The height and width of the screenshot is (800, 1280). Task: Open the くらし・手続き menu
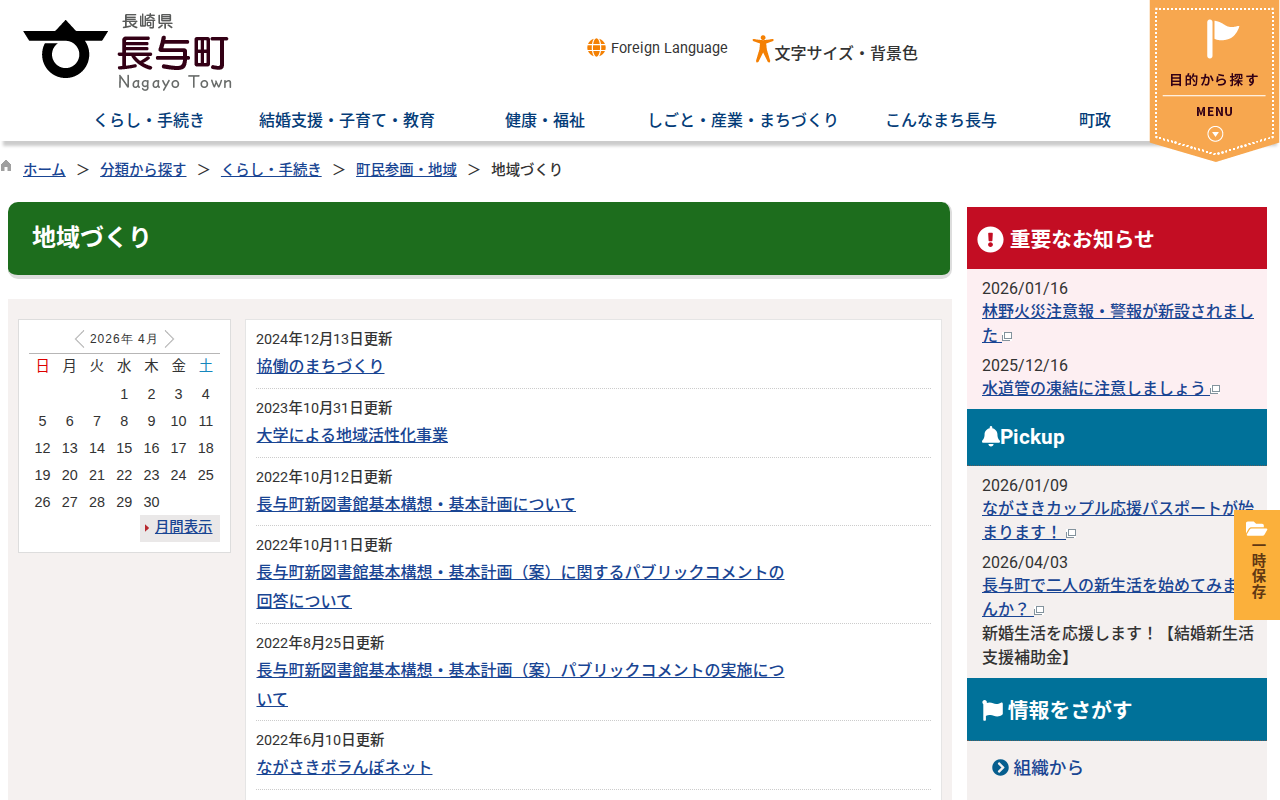coord(149,121)
